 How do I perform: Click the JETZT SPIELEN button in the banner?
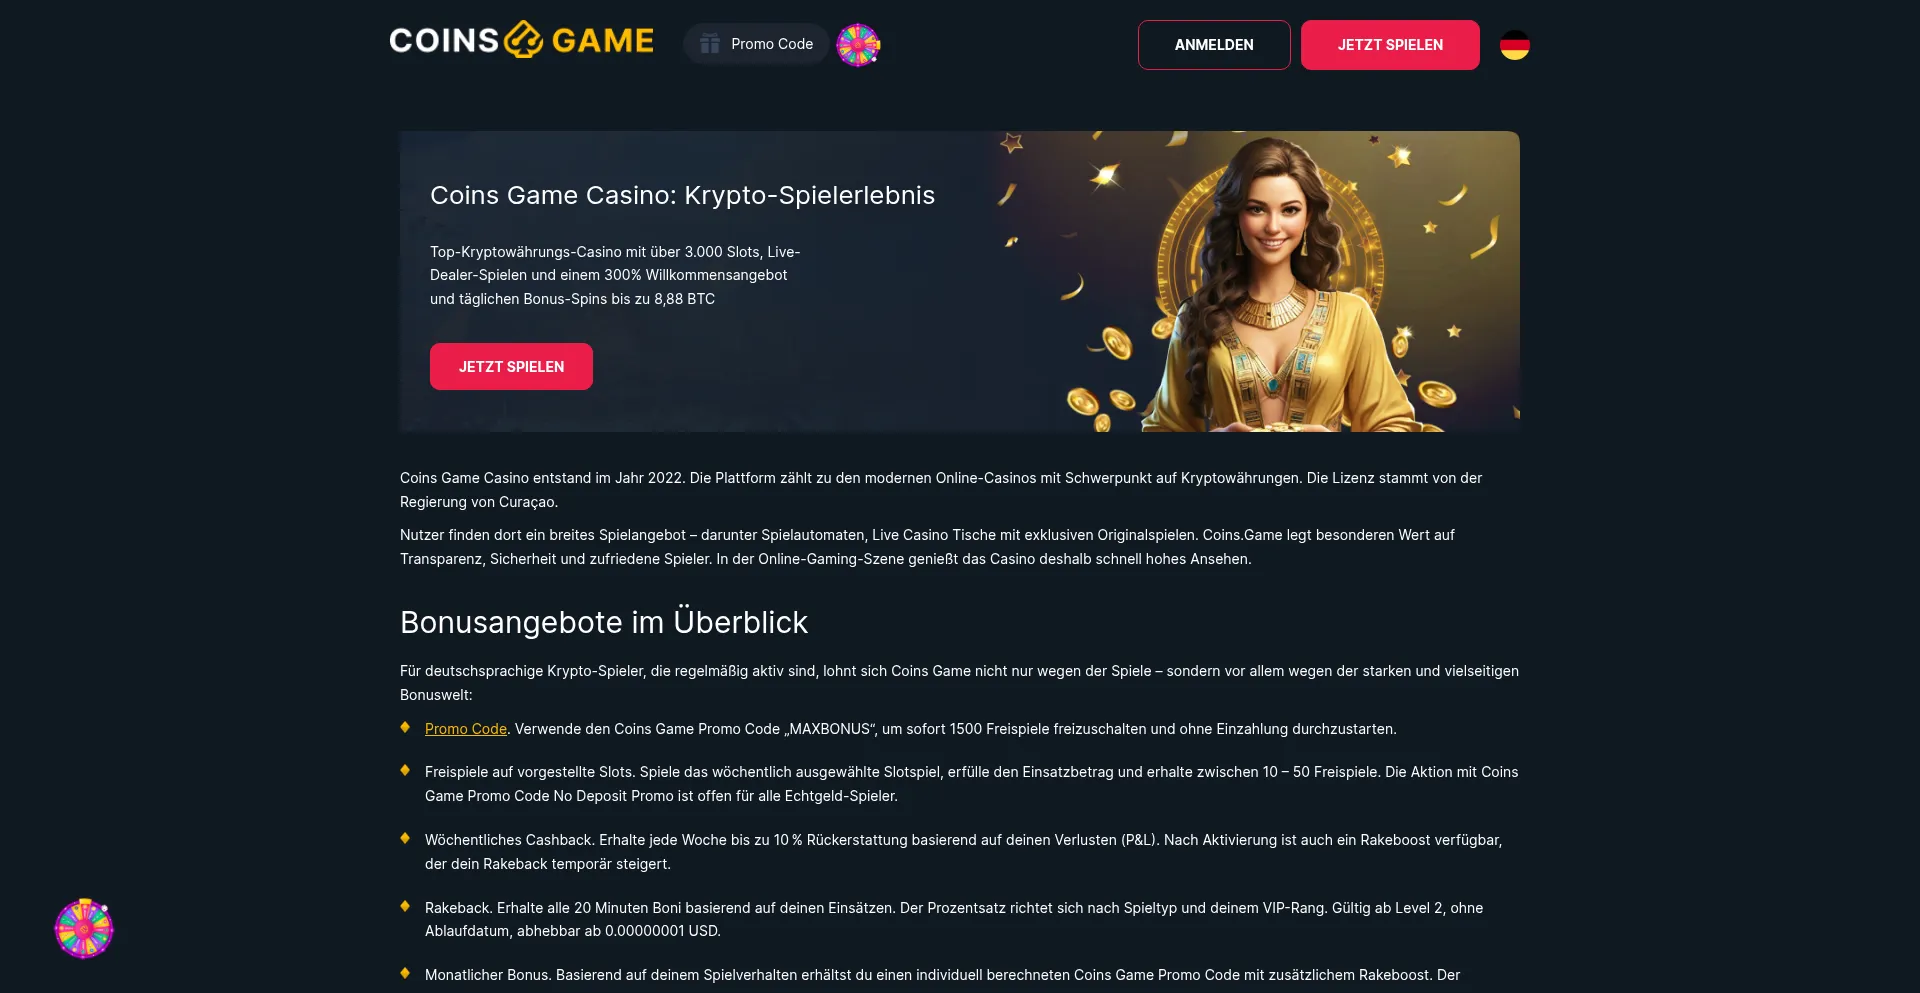511,367
